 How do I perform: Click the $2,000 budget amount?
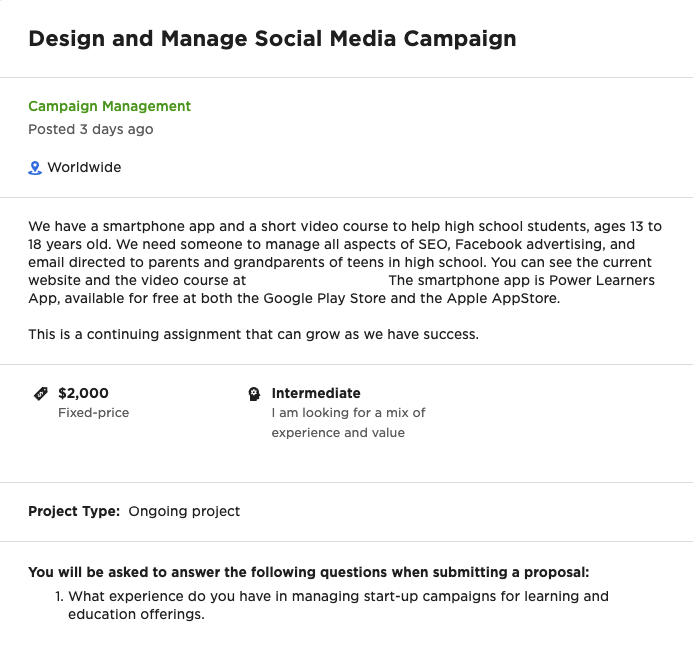(83, 393)
